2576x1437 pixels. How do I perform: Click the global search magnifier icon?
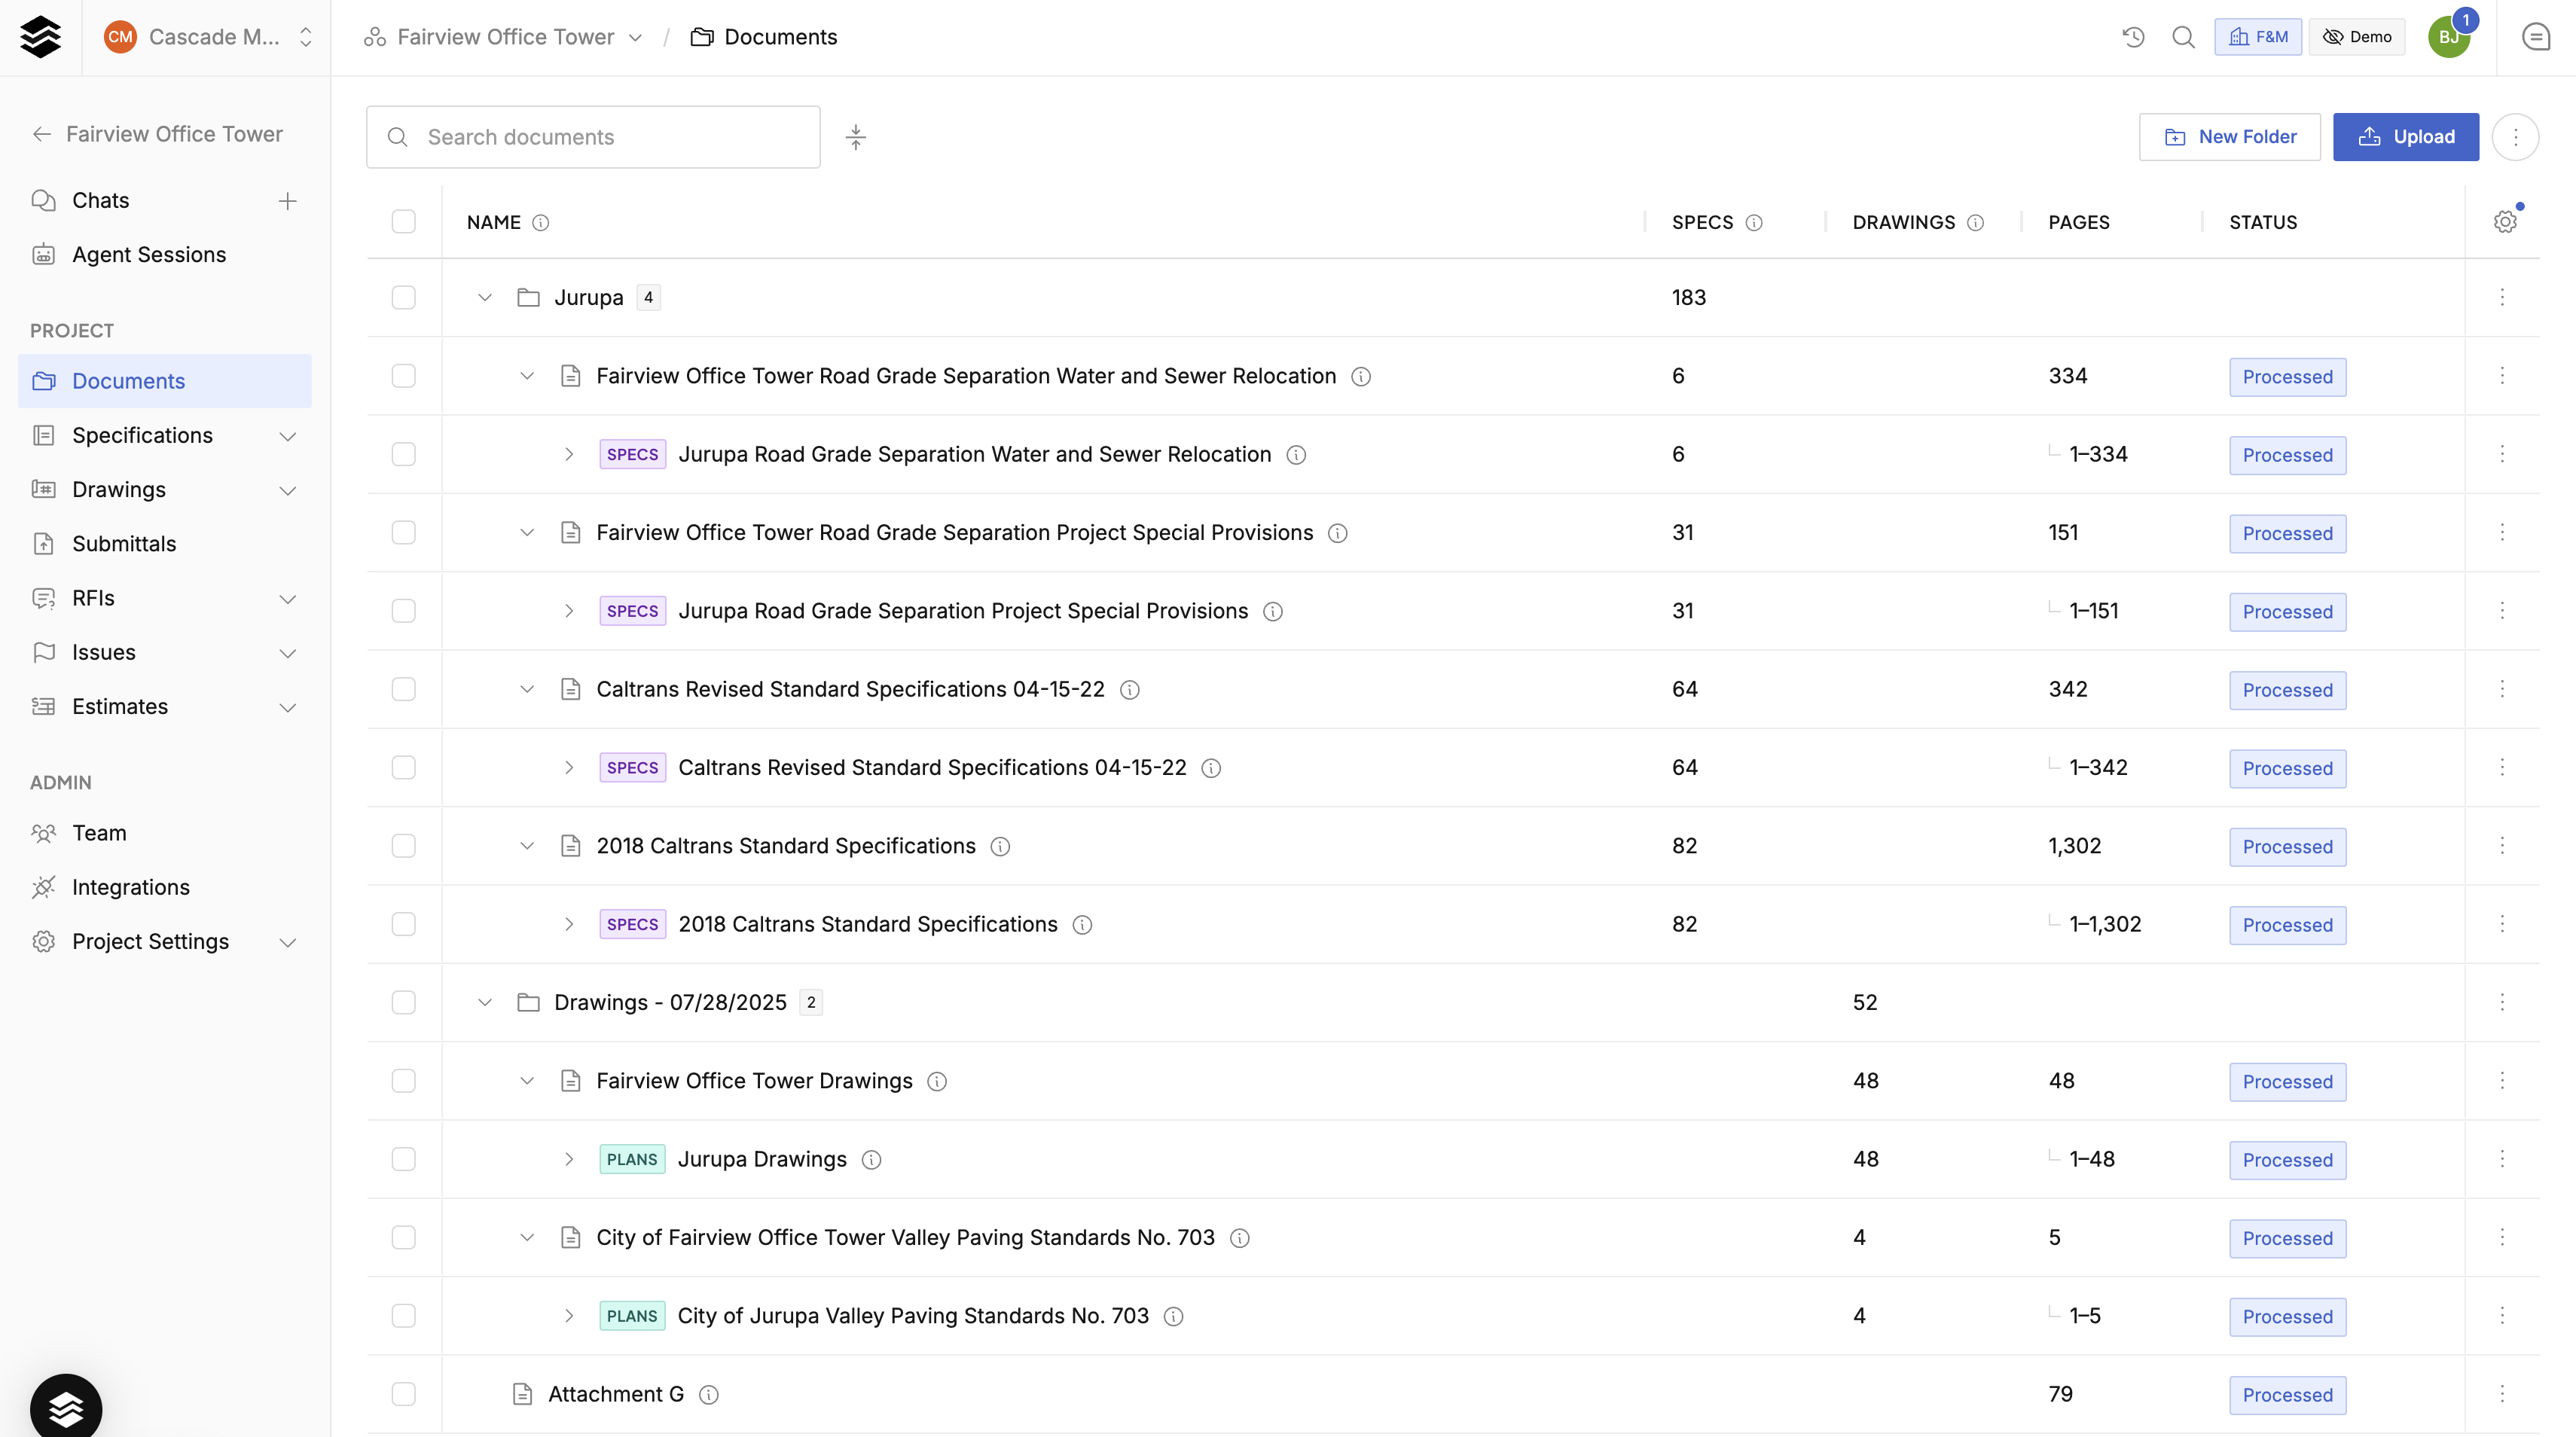coord(2183,37)
